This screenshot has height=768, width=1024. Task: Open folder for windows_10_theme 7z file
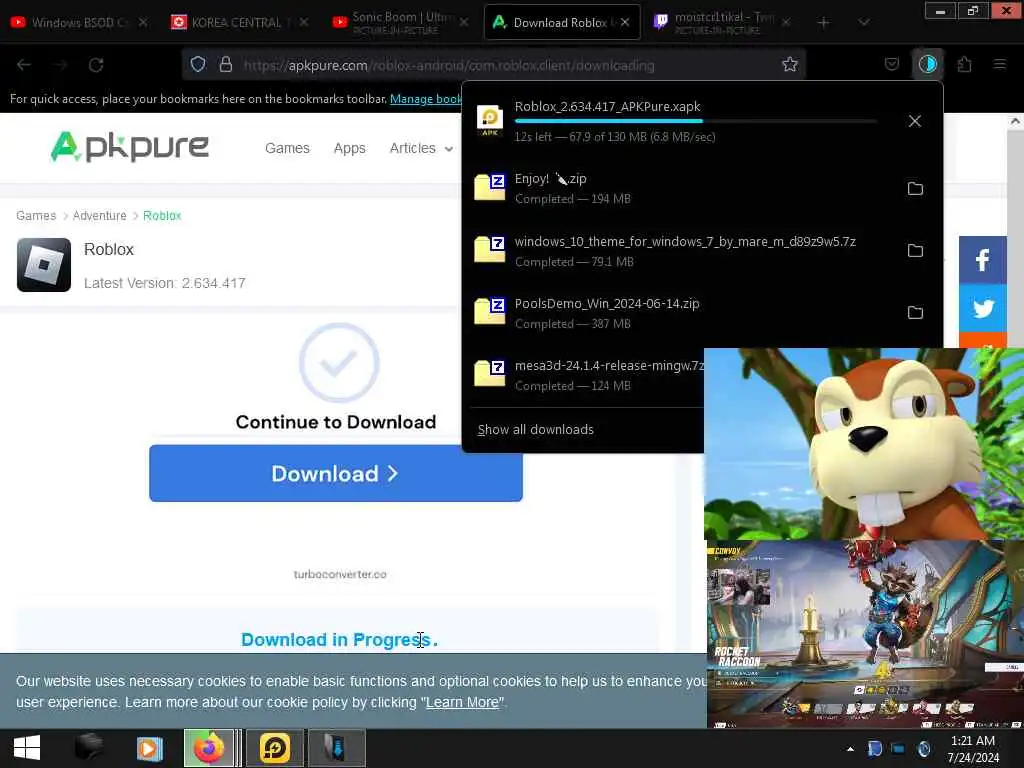coord(915,251)
